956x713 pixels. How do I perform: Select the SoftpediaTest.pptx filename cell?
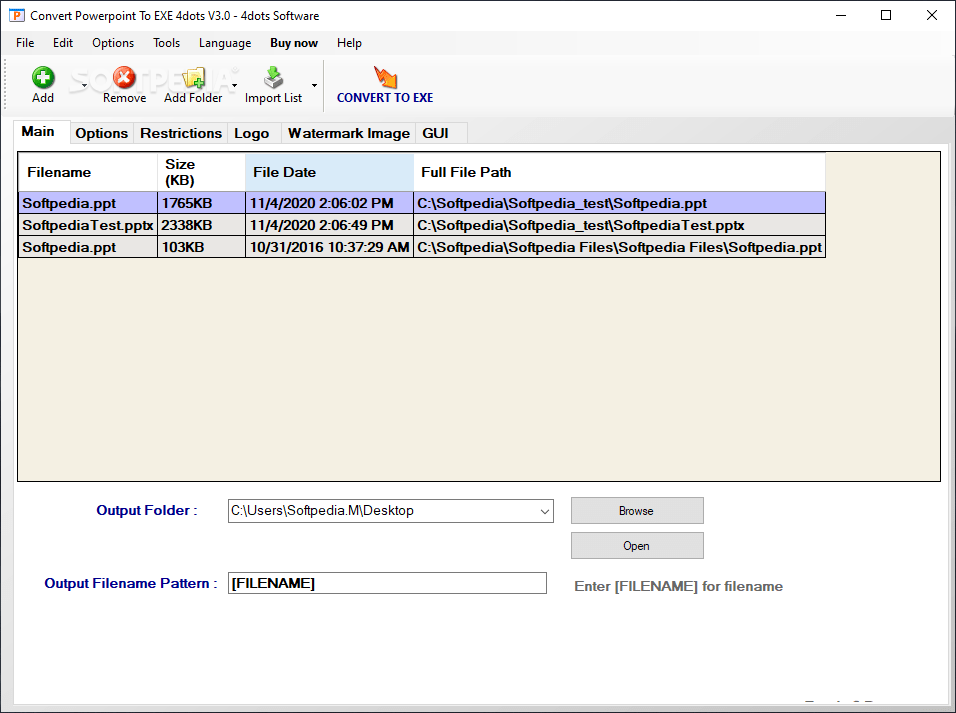click(88, 225)
